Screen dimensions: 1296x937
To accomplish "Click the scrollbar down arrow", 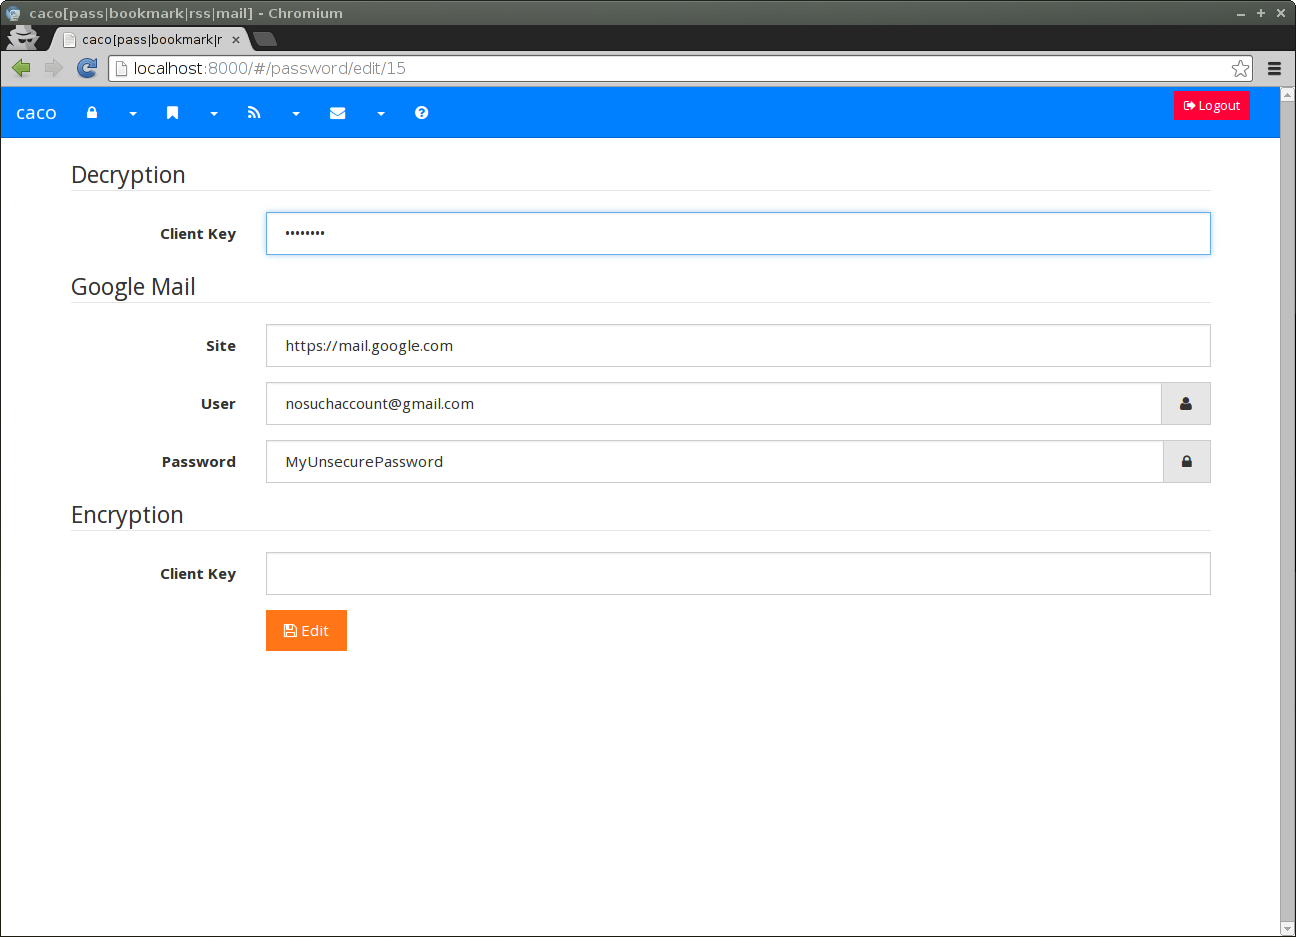I will point(1287,929).
